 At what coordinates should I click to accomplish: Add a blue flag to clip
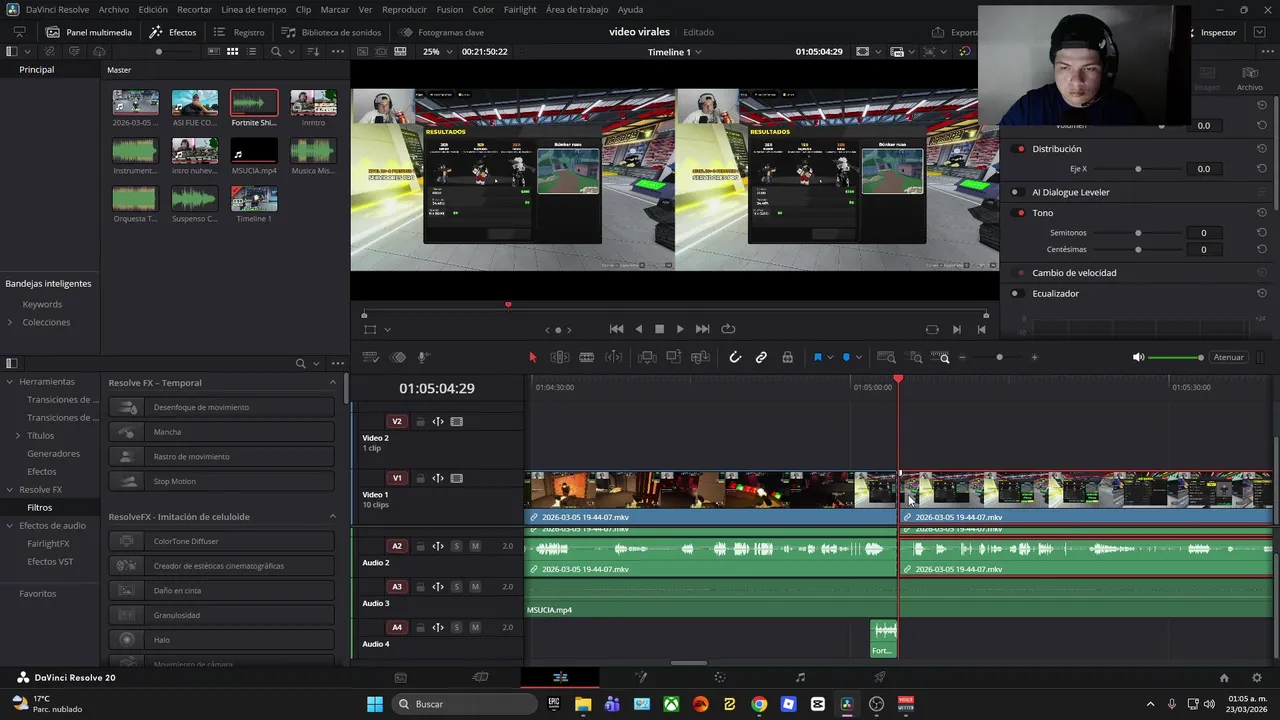817,357
